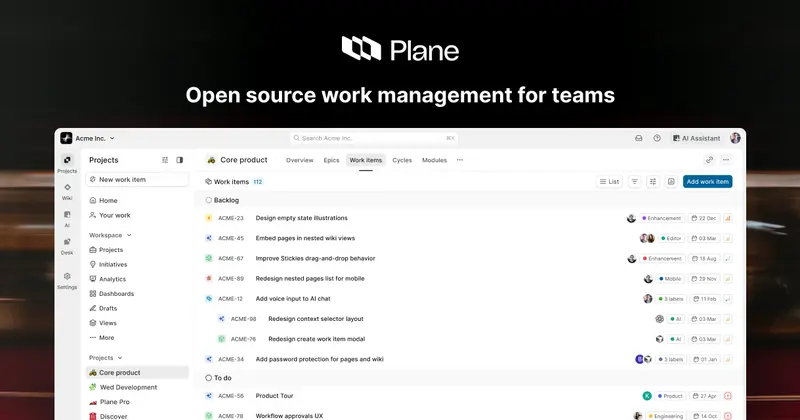Click the sidebar customize icon beside Projects

(165, 160)
